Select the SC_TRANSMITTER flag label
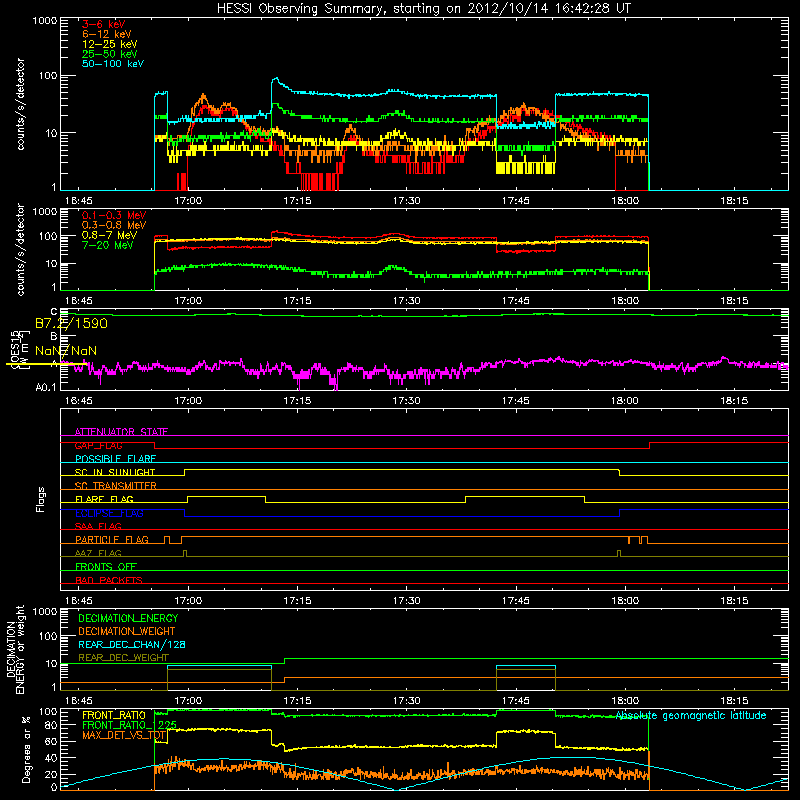The height and width of the screenshot is (800, 800). point(116,486)
